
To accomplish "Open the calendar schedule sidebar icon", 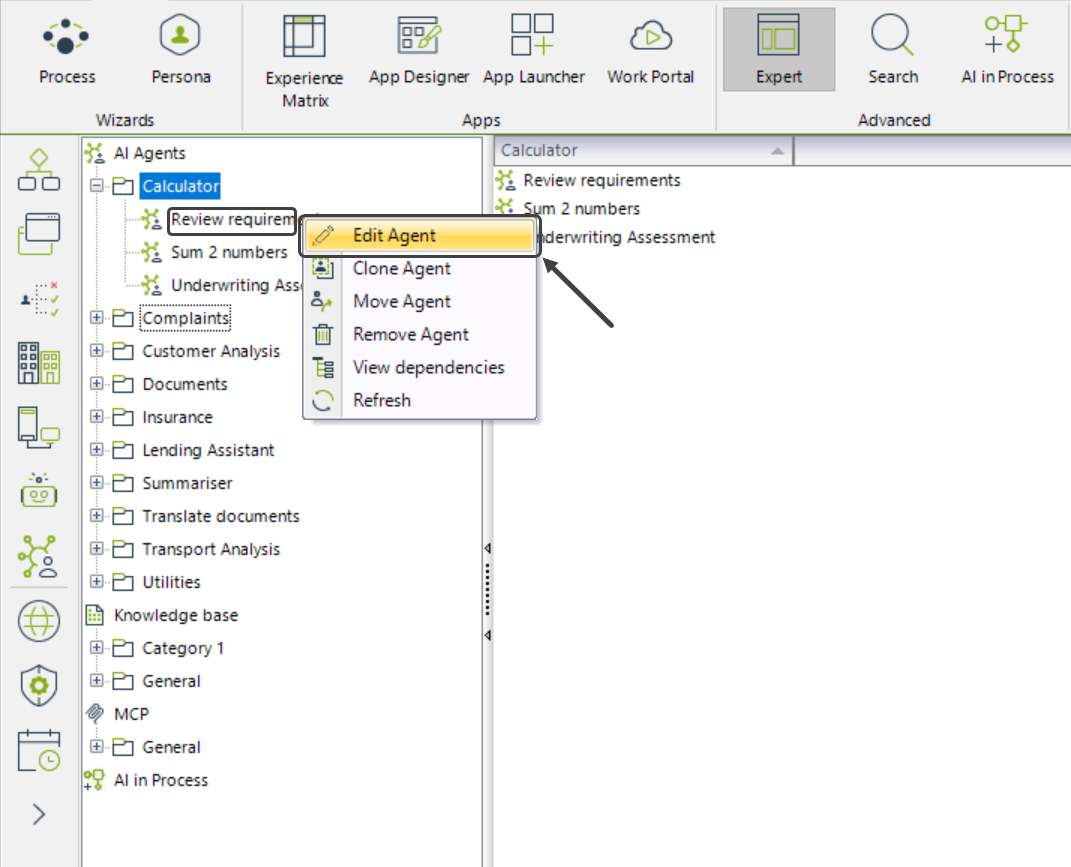I will [39, 750].
